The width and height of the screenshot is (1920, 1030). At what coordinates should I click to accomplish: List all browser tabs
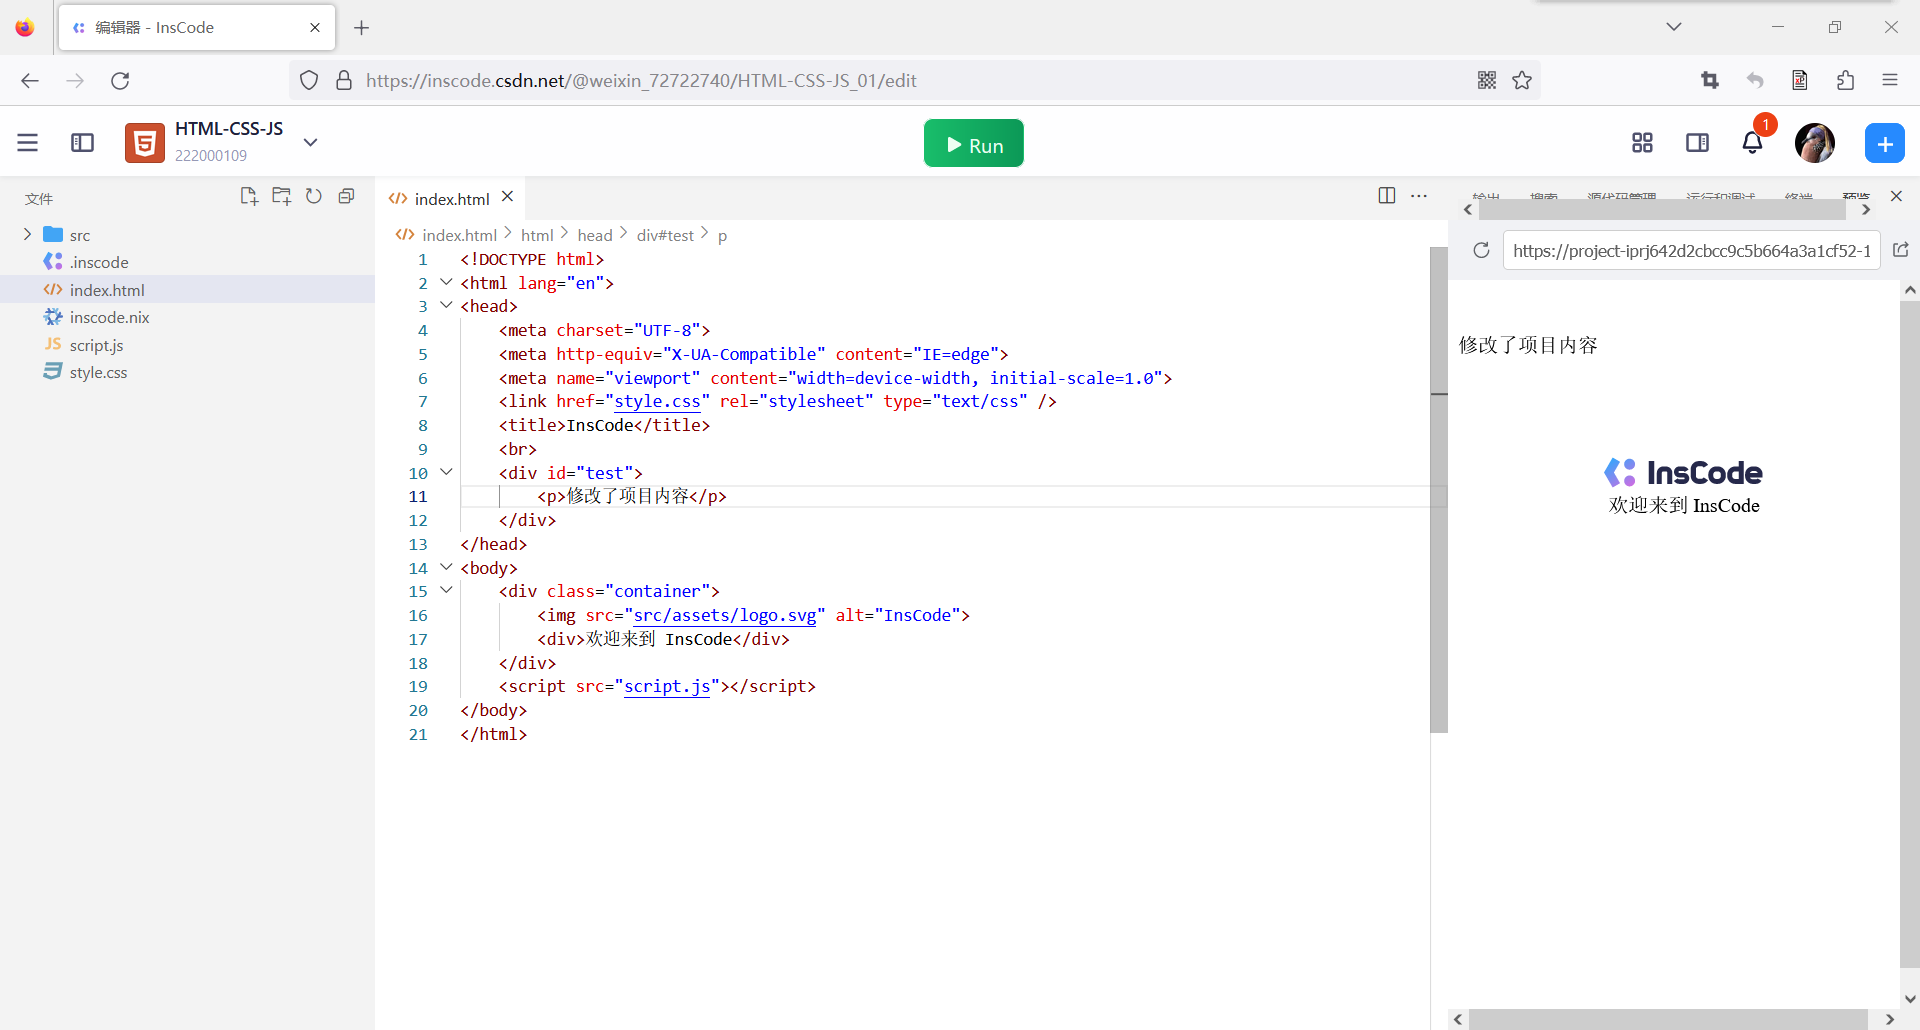(1674, 27)
